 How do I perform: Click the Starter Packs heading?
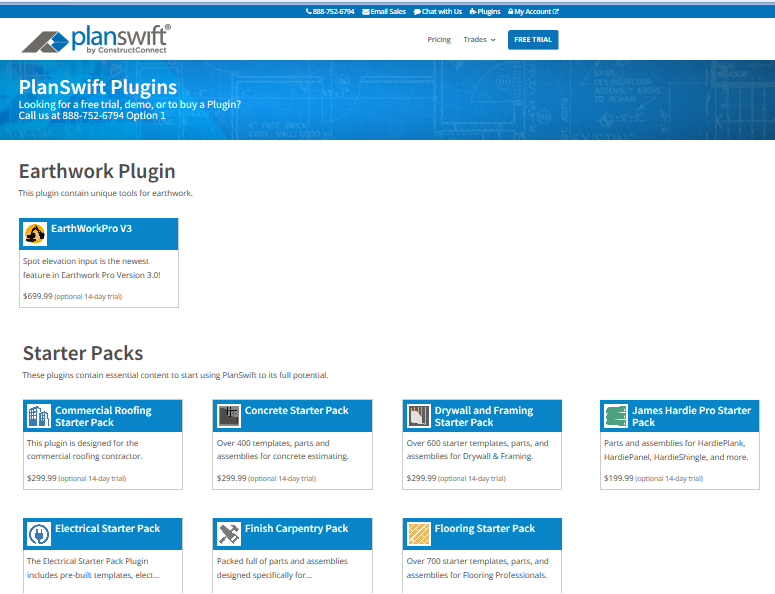[x=83, y=353]
